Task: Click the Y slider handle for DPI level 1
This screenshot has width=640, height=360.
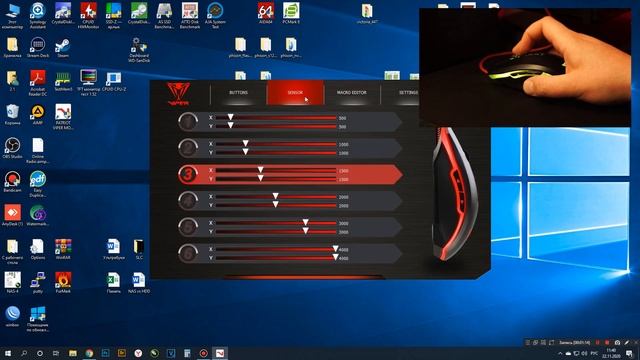Action: pos(231,125)
